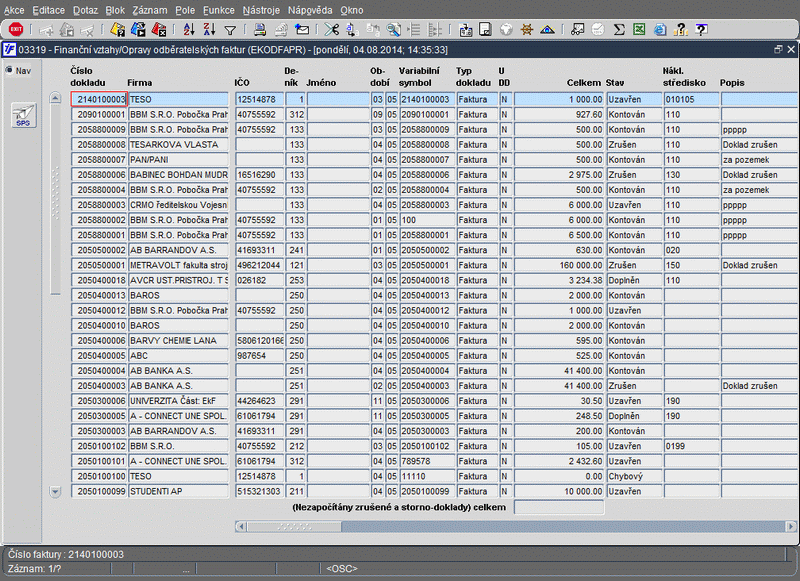Click the cost center cell 010105

pos(691,99)
